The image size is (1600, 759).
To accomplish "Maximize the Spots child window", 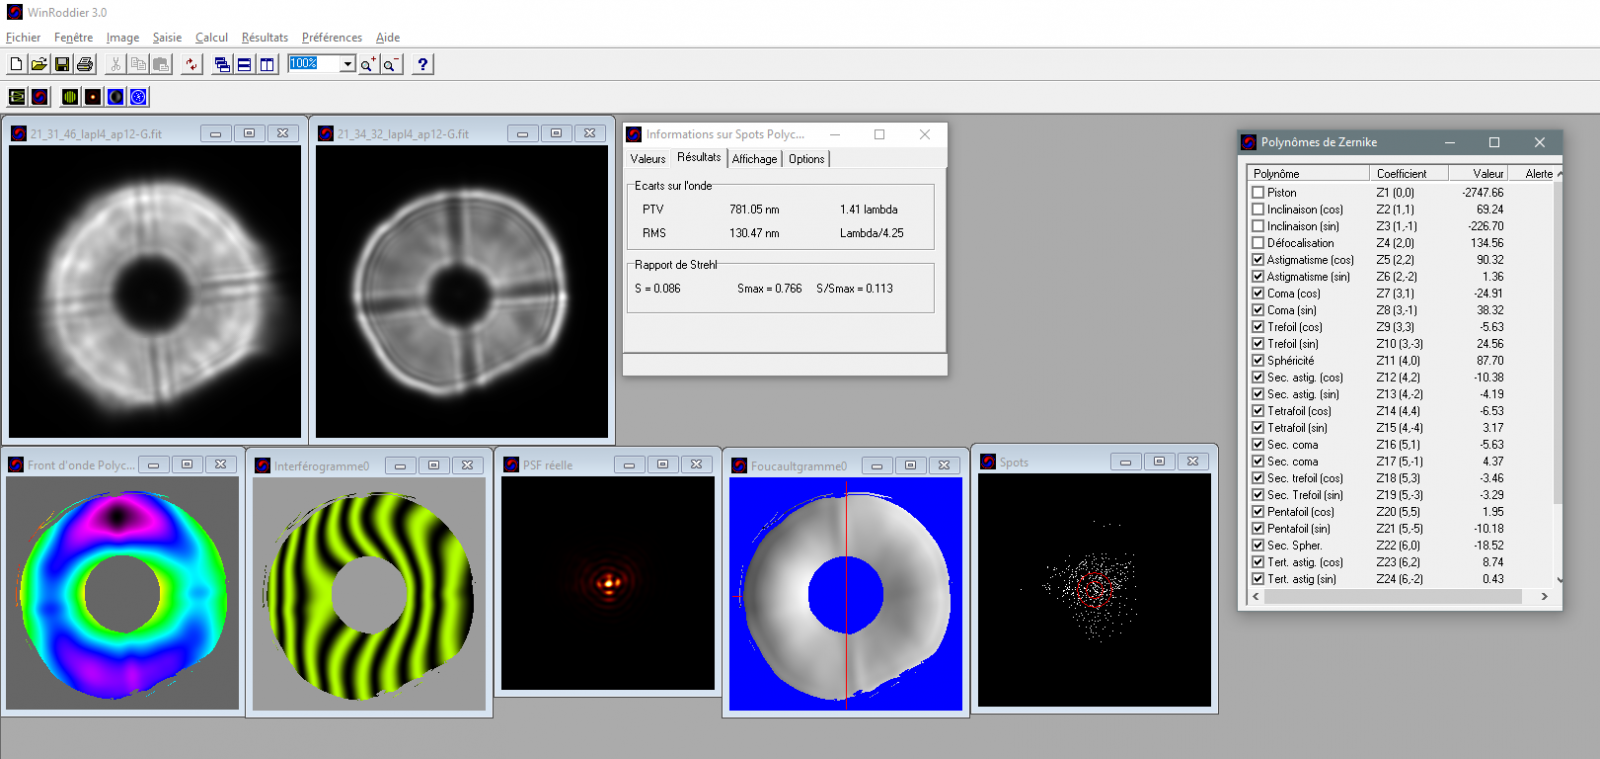I will (x=1159, y=462).
